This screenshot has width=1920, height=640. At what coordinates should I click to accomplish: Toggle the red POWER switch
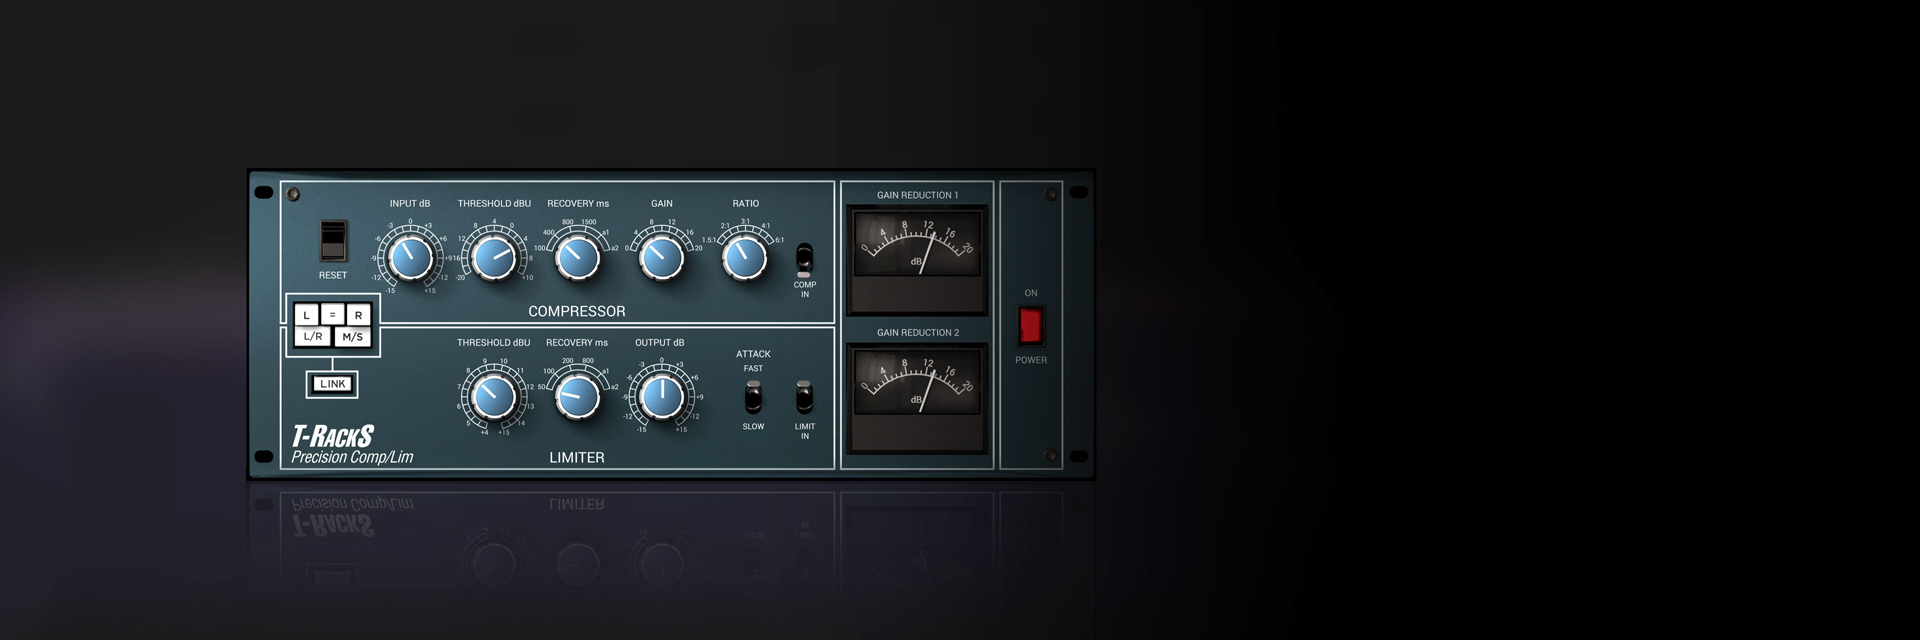click(x=1030, y=326)
